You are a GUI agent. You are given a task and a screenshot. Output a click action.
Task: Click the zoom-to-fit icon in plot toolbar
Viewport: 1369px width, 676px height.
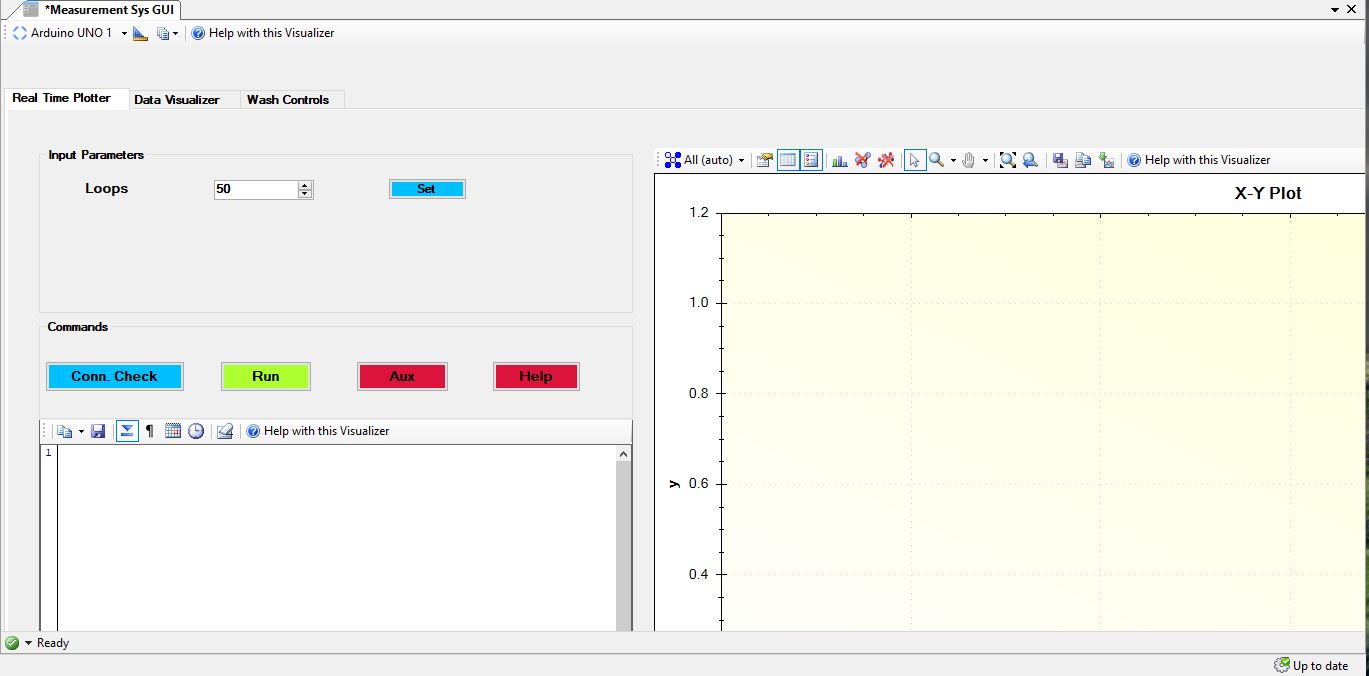[1007, 160]
